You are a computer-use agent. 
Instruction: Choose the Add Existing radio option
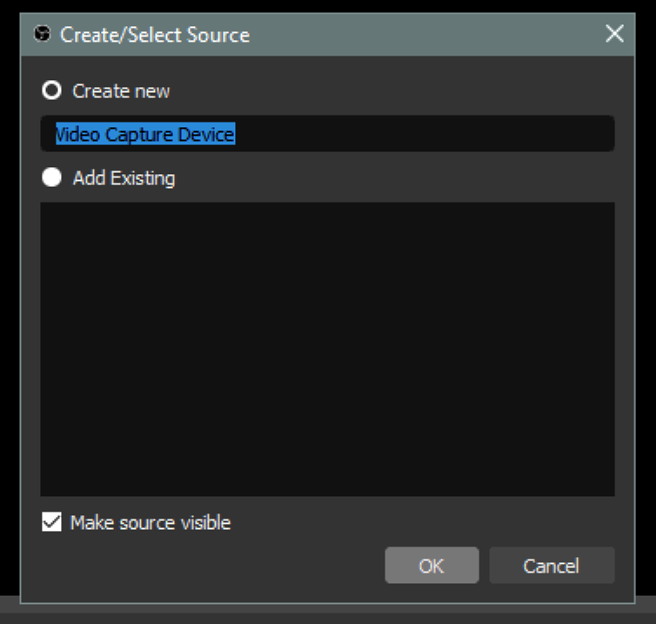(51, 178)
